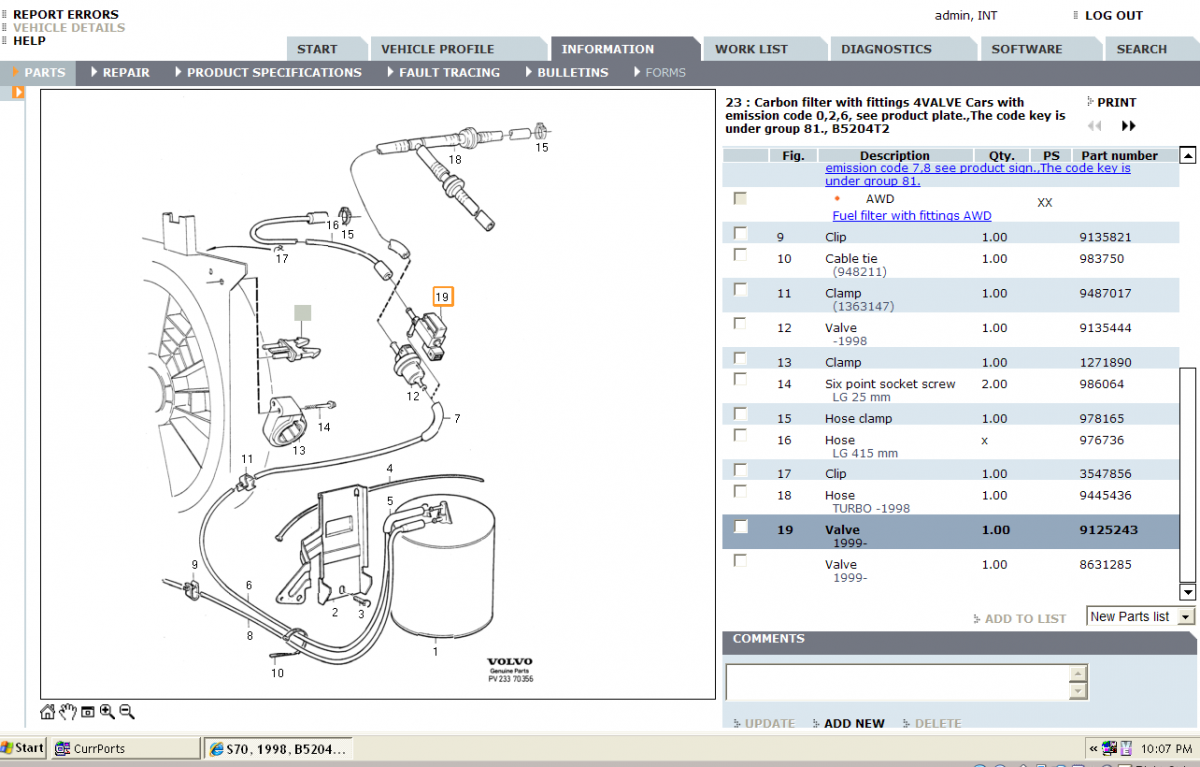Click inside the comments text box

pos(897,682)
